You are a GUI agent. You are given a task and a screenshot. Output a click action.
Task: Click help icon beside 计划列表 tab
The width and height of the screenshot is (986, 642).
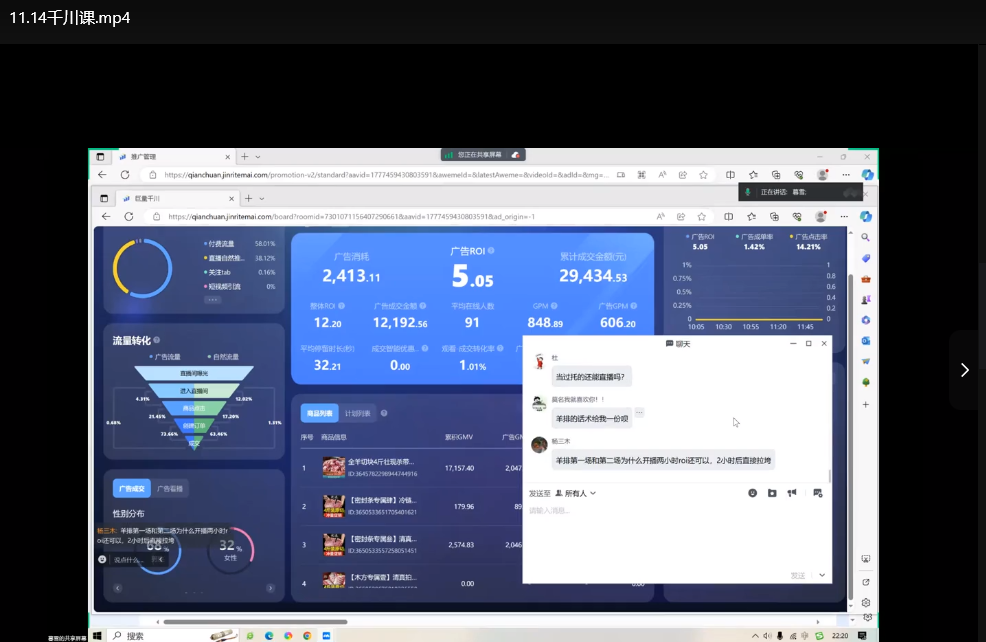[x=384, y=413]
